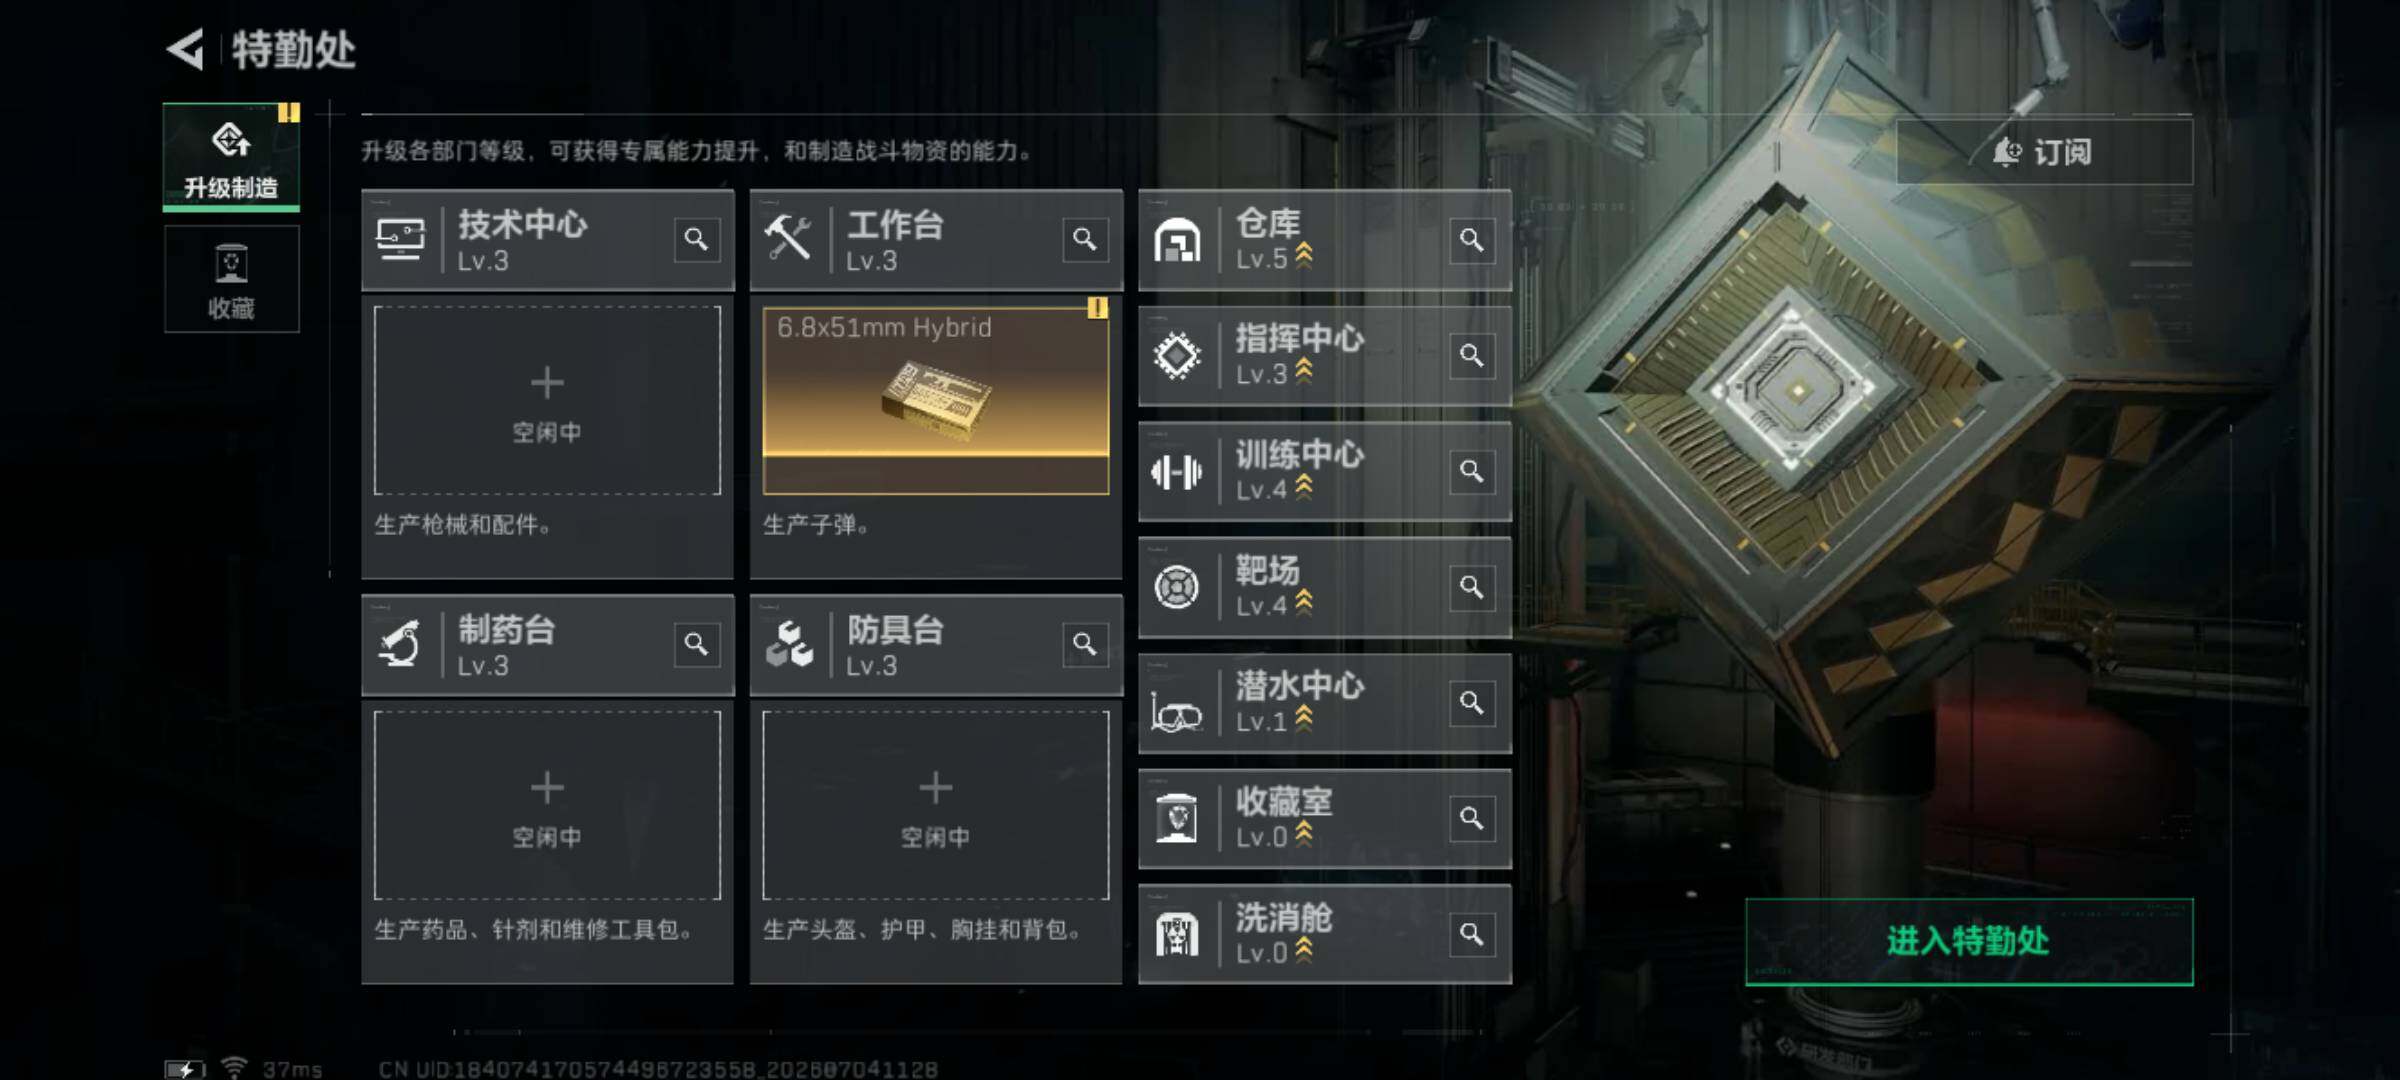2400x1080 pixels.
Task: Inspect 潜水中心 using magnifier icon
Action: [x=1472, y=703]
